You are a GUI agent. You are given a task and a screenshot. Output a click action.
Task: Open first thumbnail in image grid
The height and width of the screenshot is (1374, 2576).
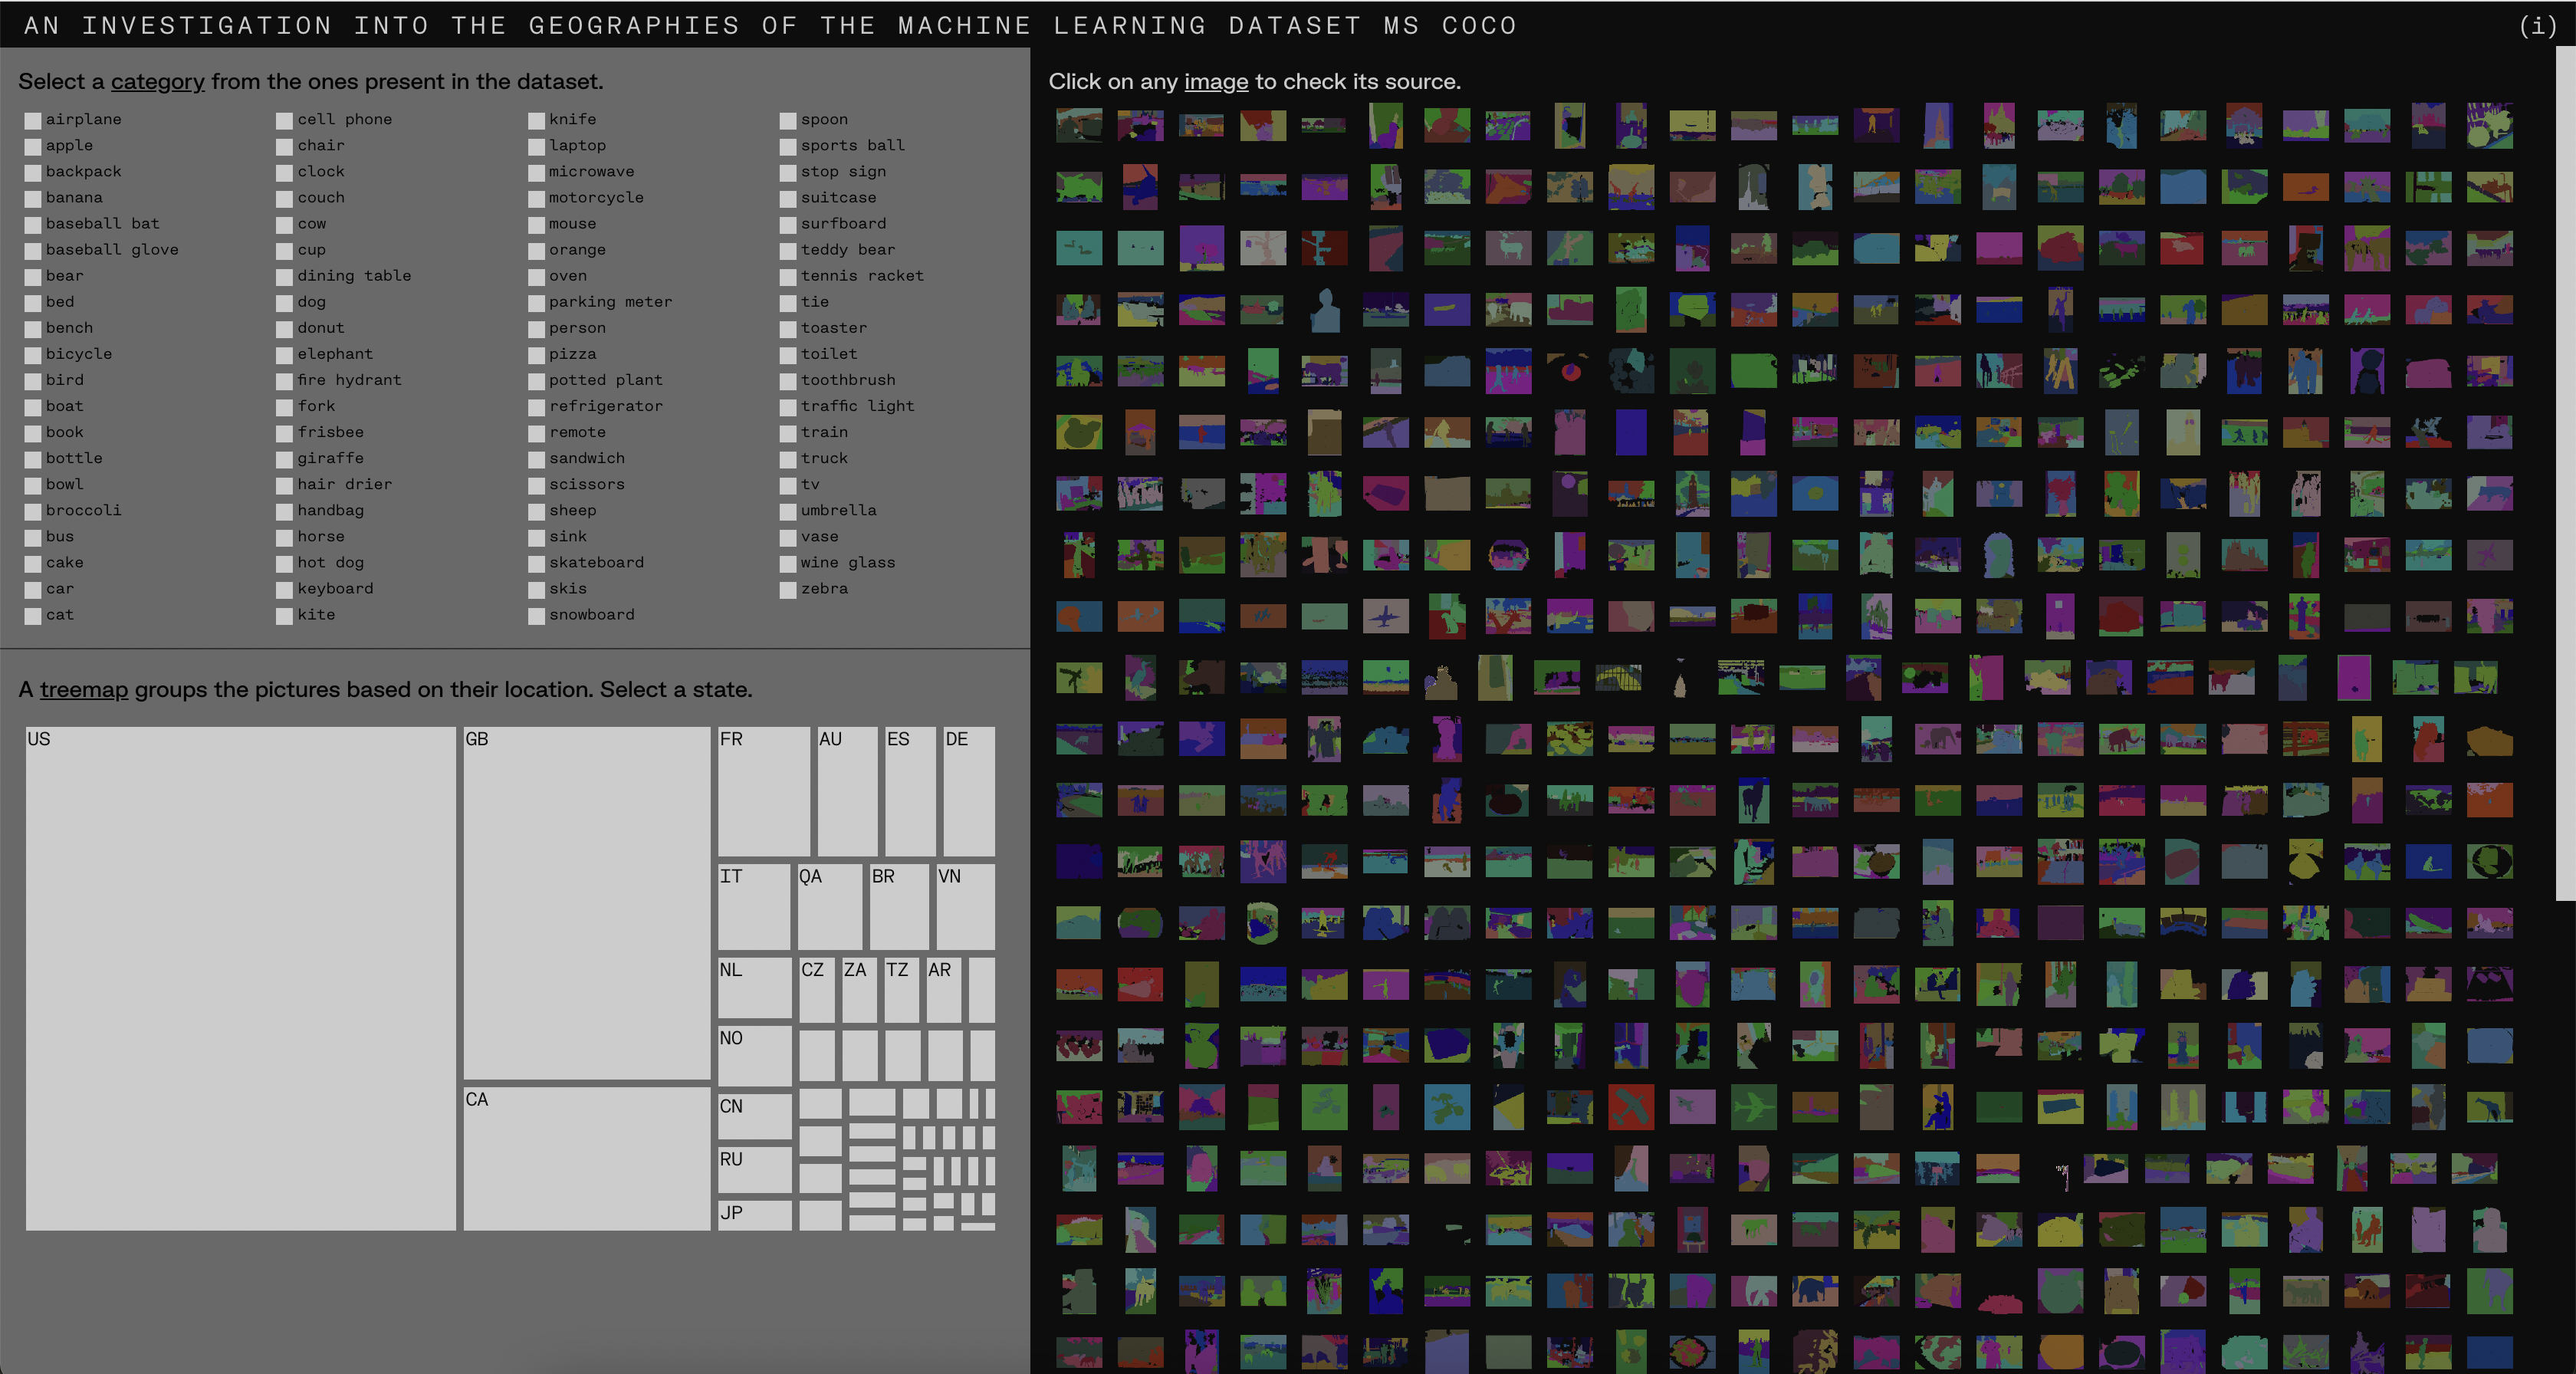[x=1079, y=126]
